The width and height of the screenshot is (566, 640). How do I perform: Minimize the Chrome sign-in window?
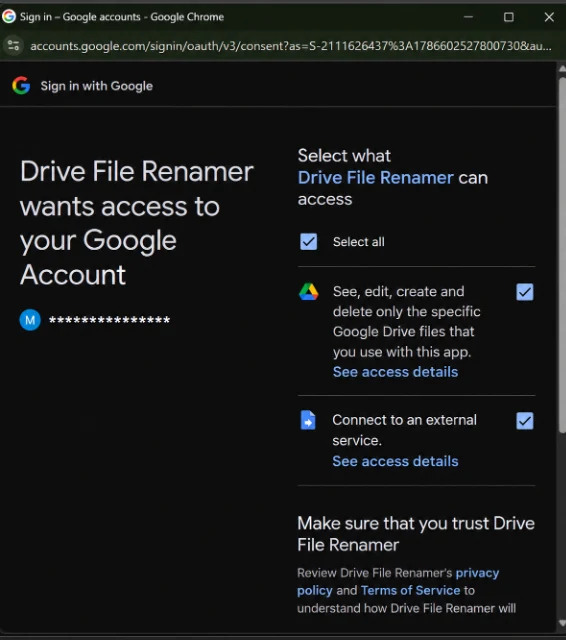click(x=468, y=17)
